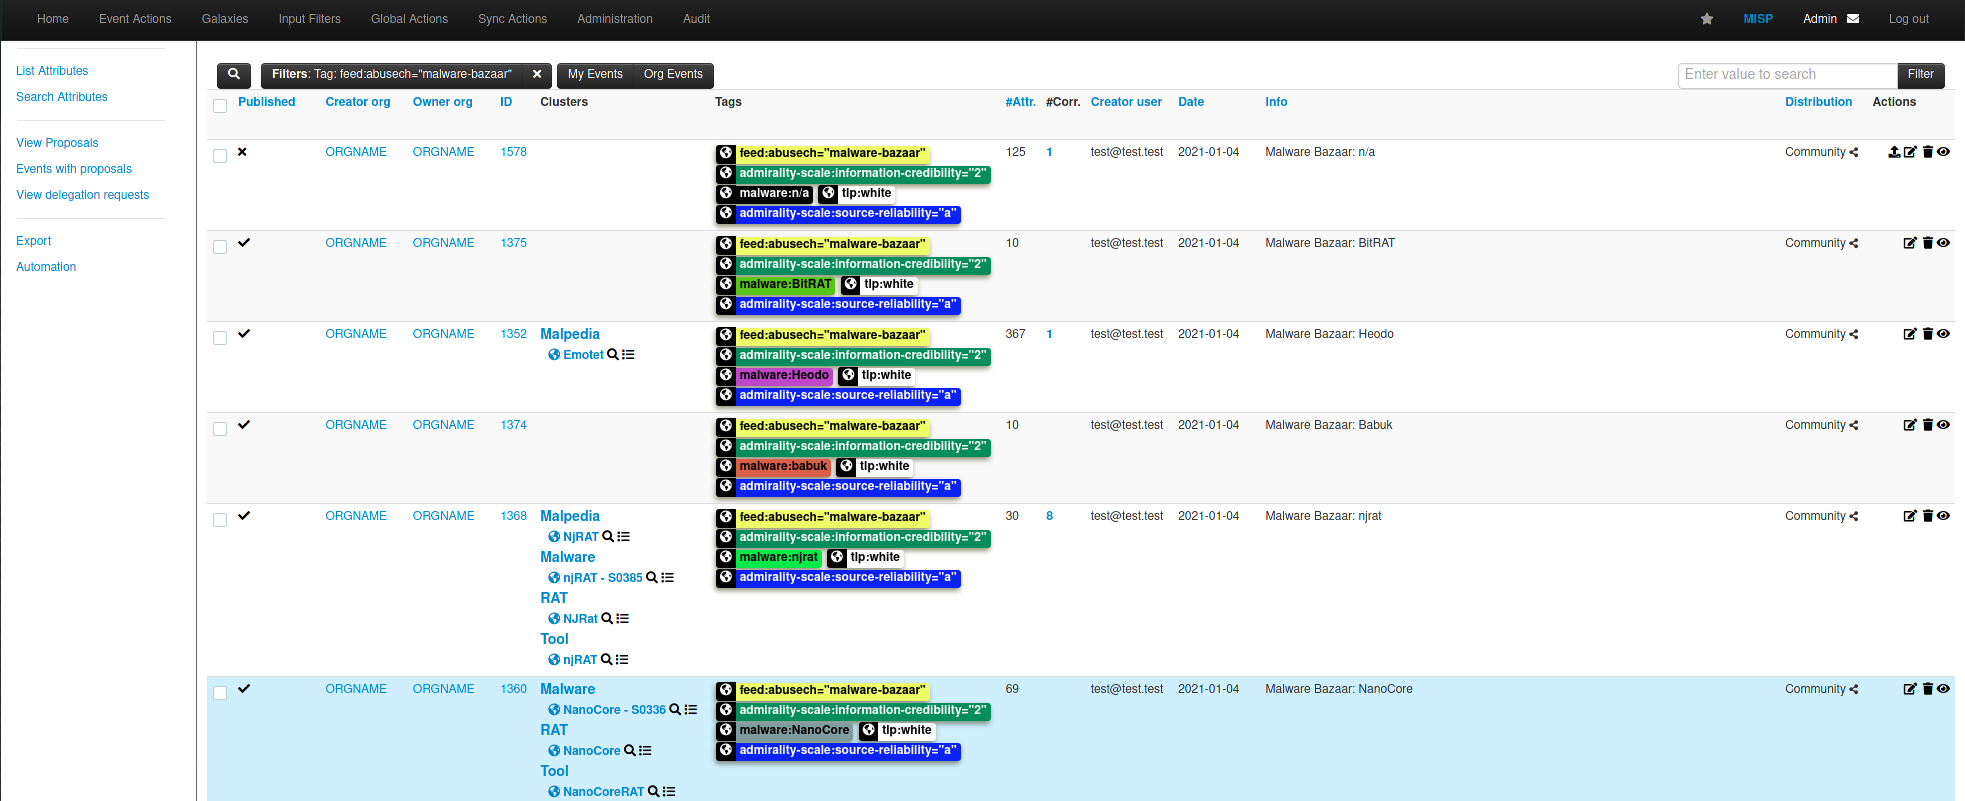Click the edit icon for event 1578

(1910, 152)
